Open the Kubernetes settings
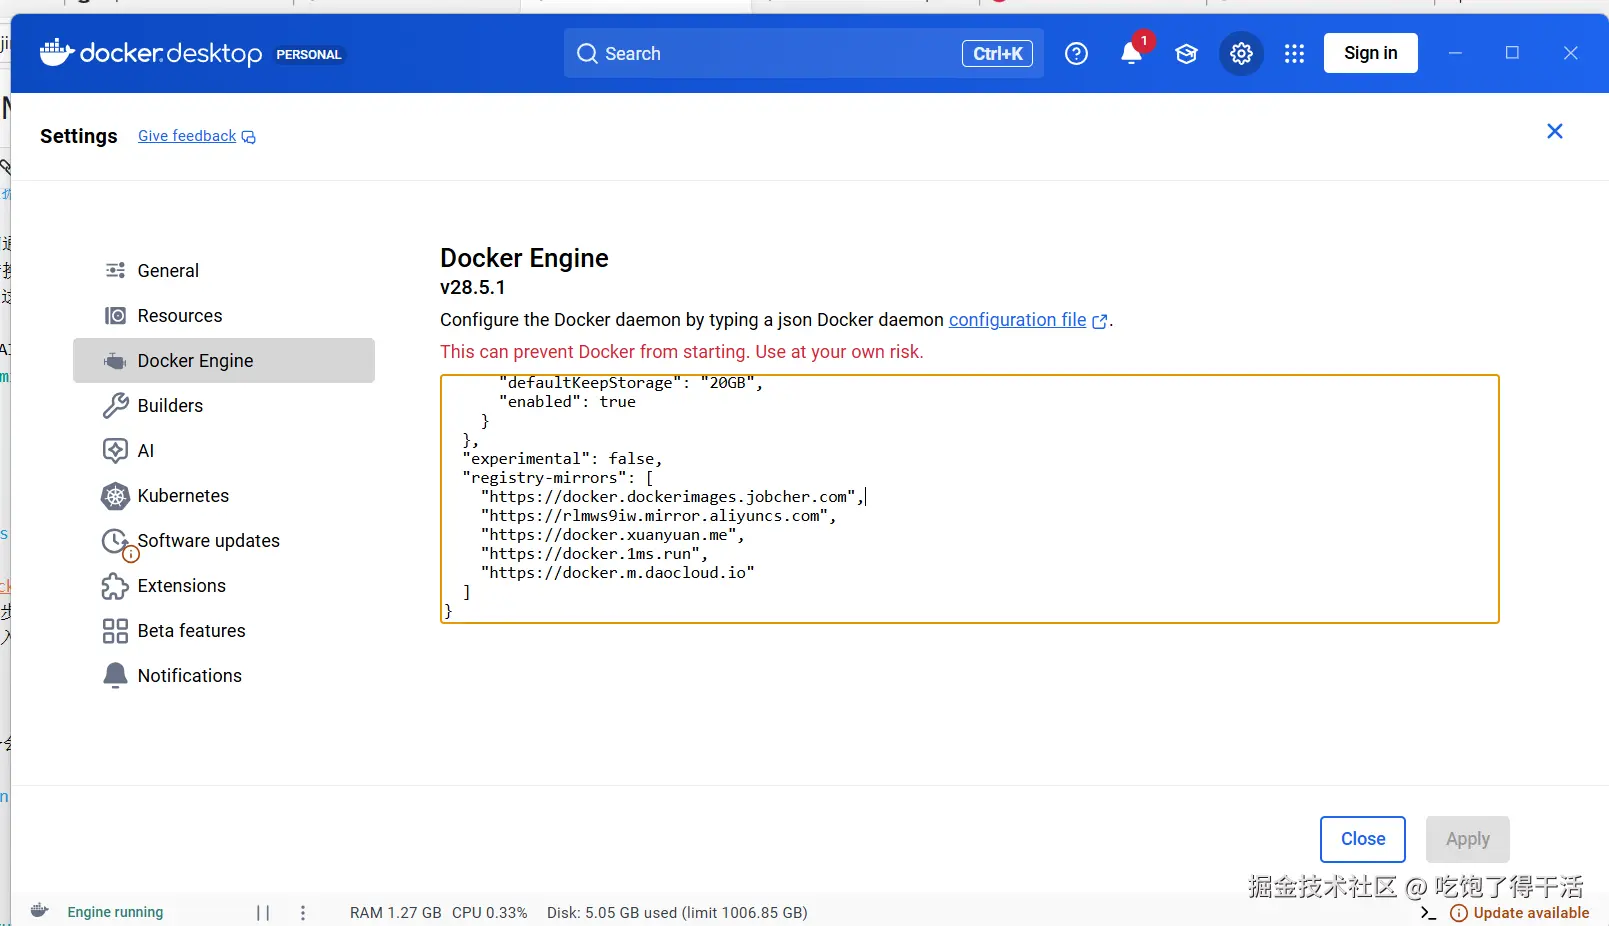The image size is (1609, 926). [x=224, y=495]
